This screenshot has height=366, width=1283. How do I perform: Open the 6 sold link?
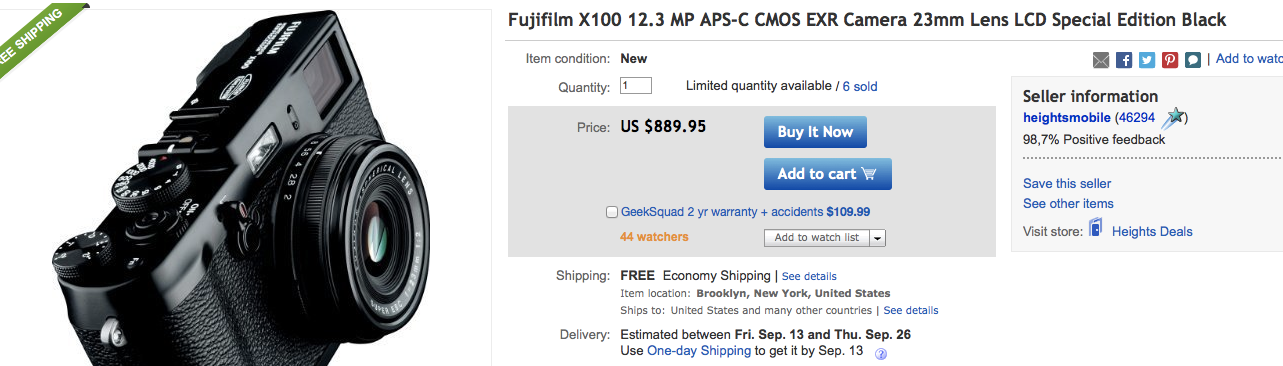[860, 87]
